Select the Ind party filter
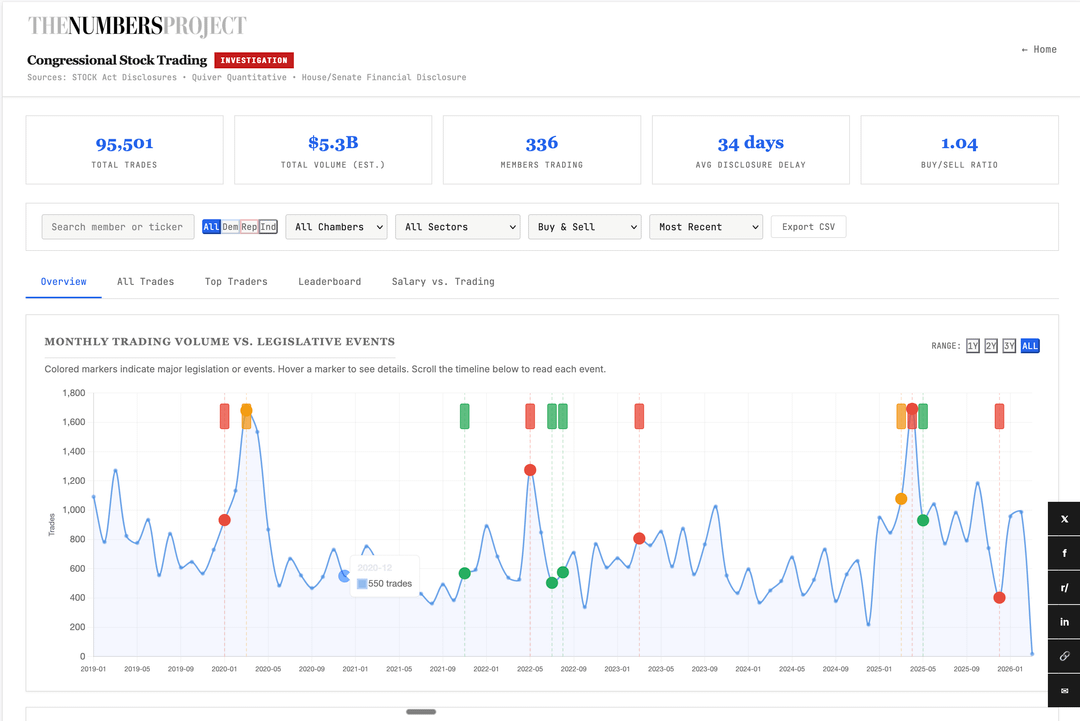Screen dimensions: 1080x721 pos(268,227)
